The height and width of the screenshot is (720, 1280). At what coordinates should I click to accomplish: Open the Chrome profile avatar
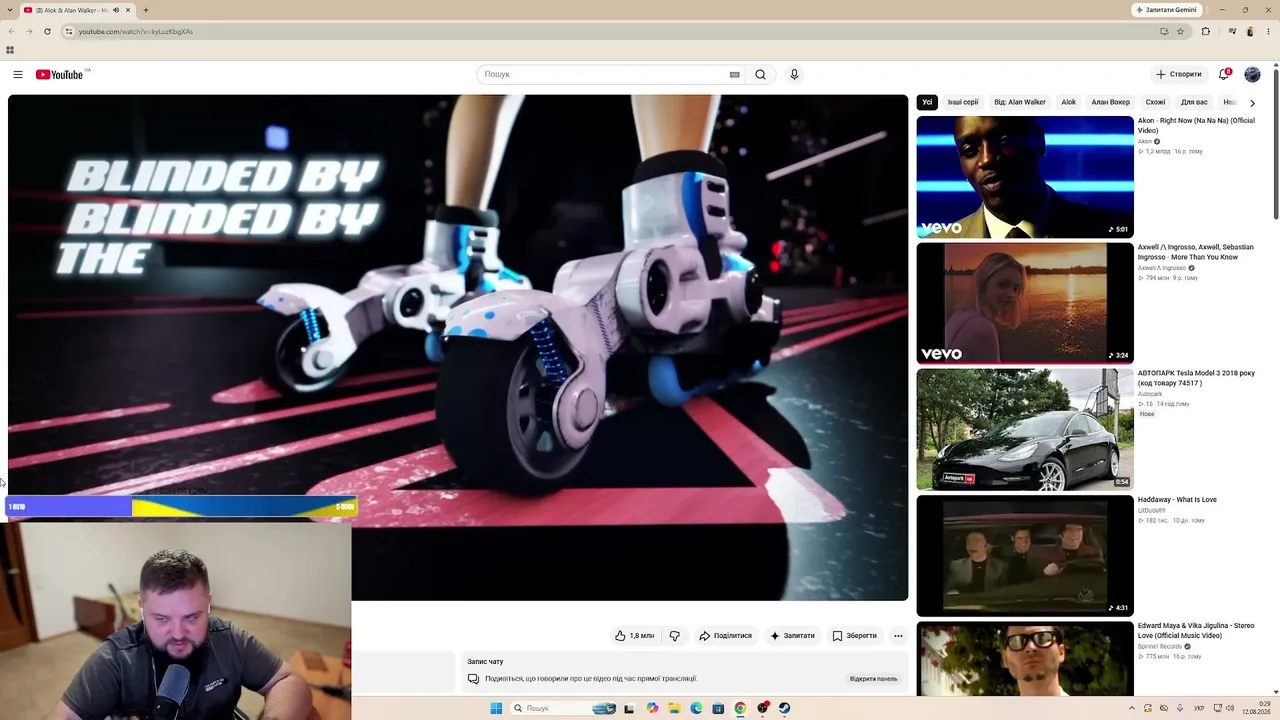[x=1250, y=31]
